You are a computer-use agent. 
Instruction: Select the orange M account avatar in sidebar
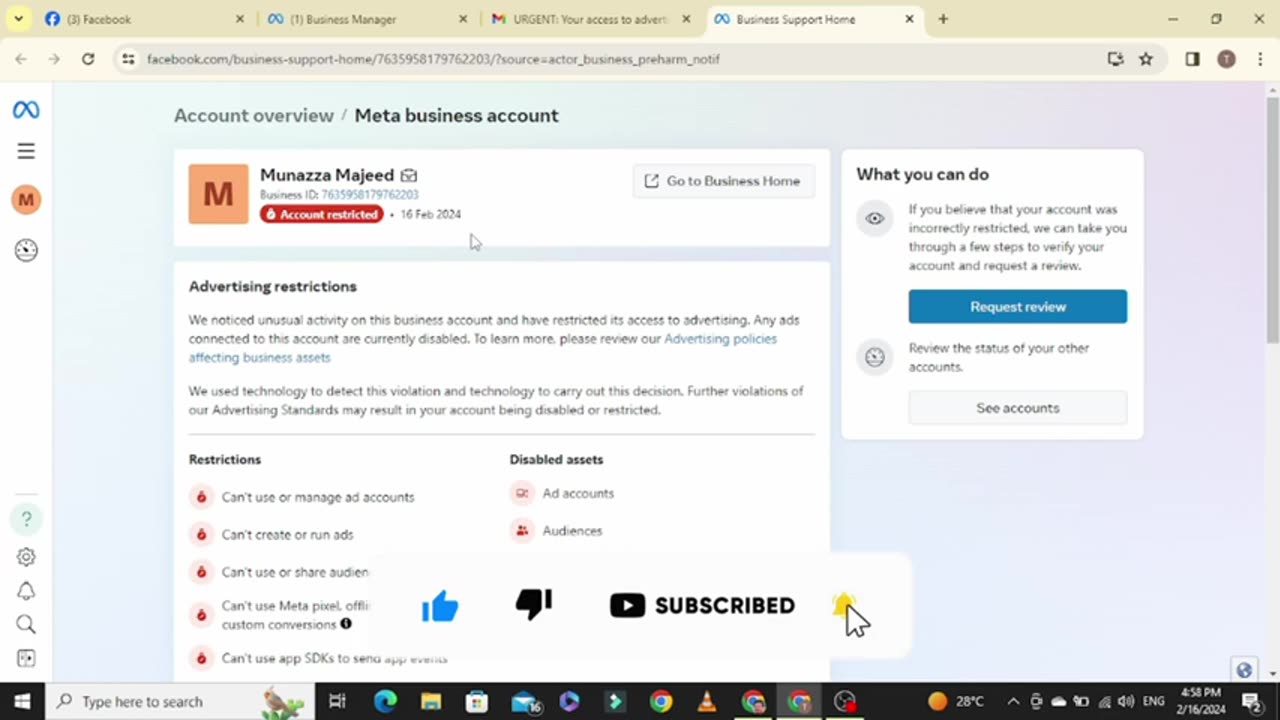point(26,199)
